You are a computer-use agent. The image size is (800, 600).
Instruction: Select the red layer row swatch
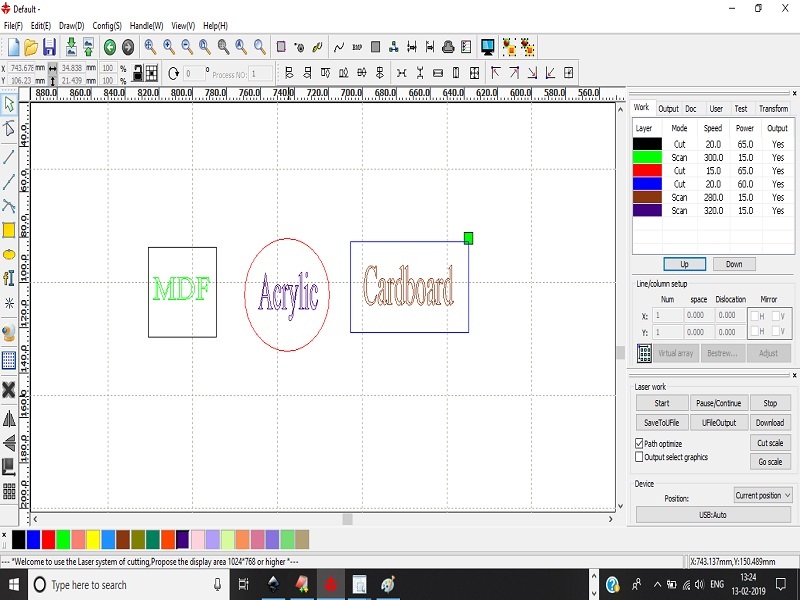[x=647, y=170]
